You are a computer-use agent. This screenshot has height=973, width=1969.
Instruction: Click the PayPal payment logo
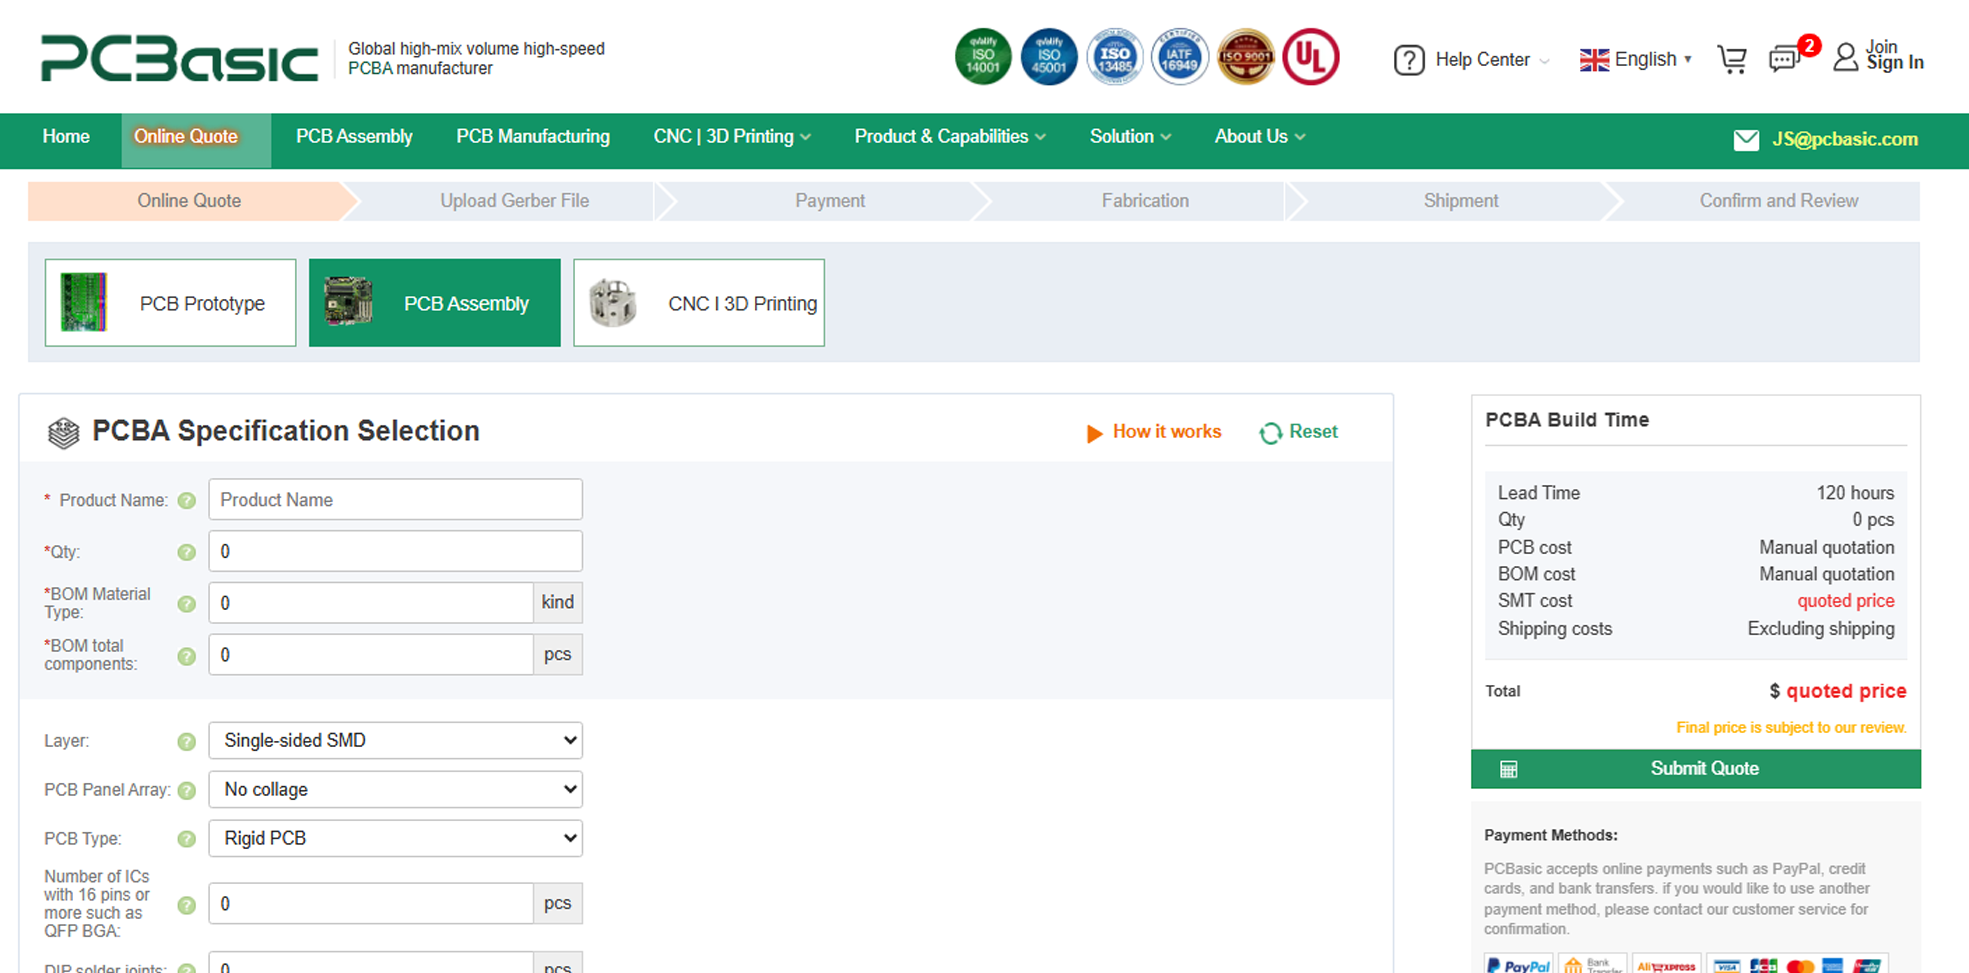point(1518,964)
